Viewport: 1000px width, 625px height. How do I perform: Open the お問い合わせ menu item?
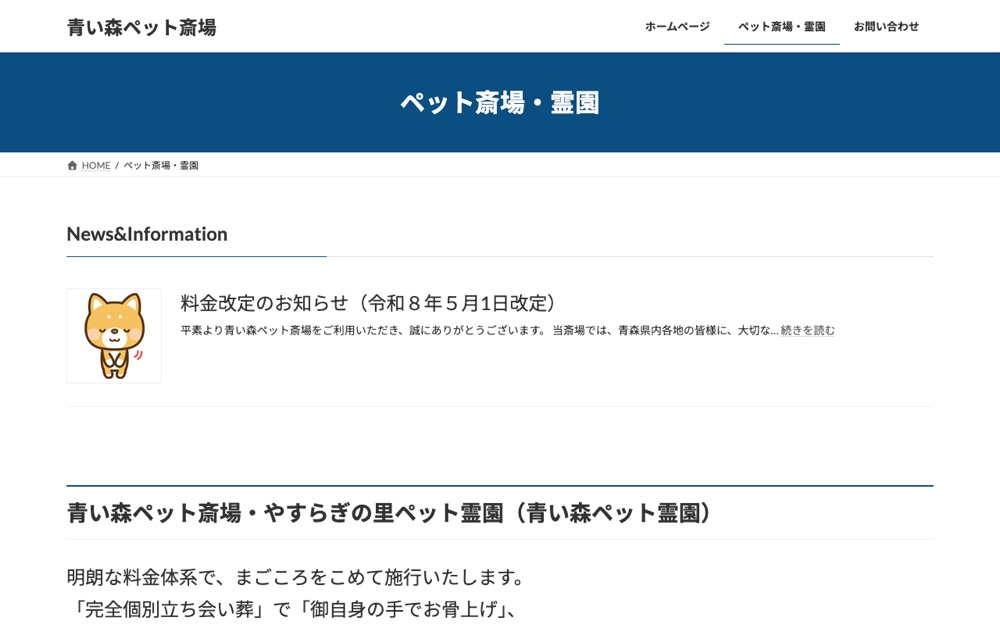(x=886, y=27)
